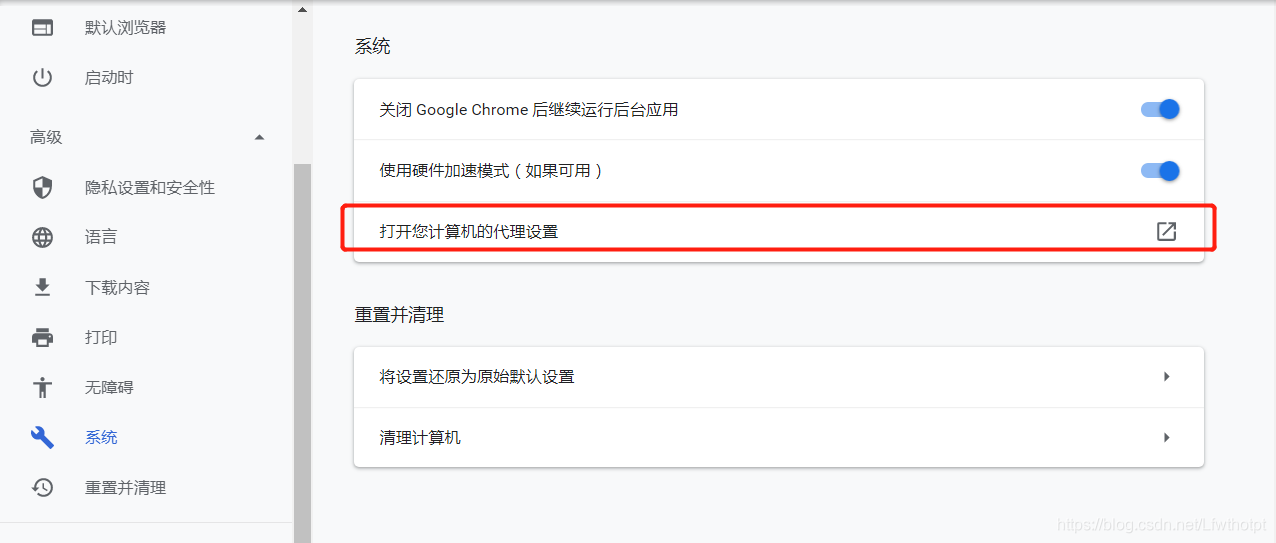This screenshot has width=1276, height=543.
Task: Click the 重置并清理 section heading
Action: tap(399, 315)
